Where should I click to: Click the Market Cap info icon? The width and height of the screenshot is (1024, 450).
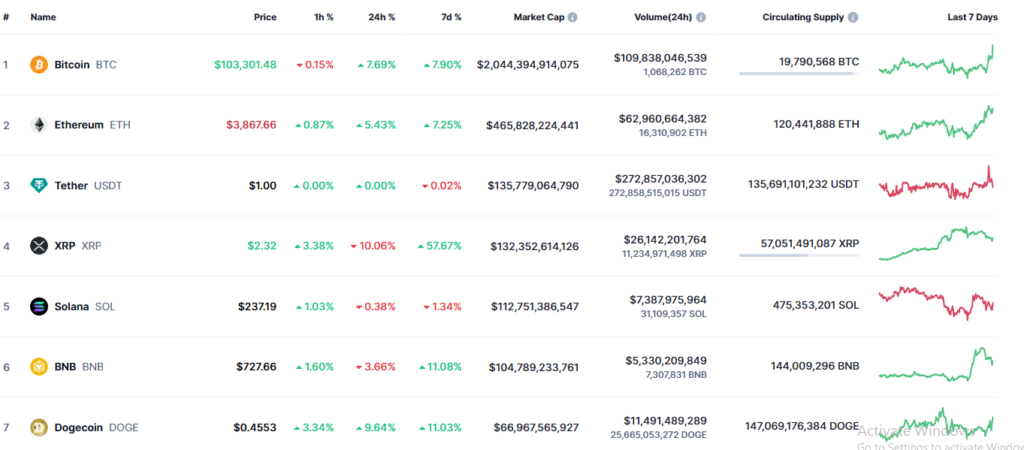573,18
